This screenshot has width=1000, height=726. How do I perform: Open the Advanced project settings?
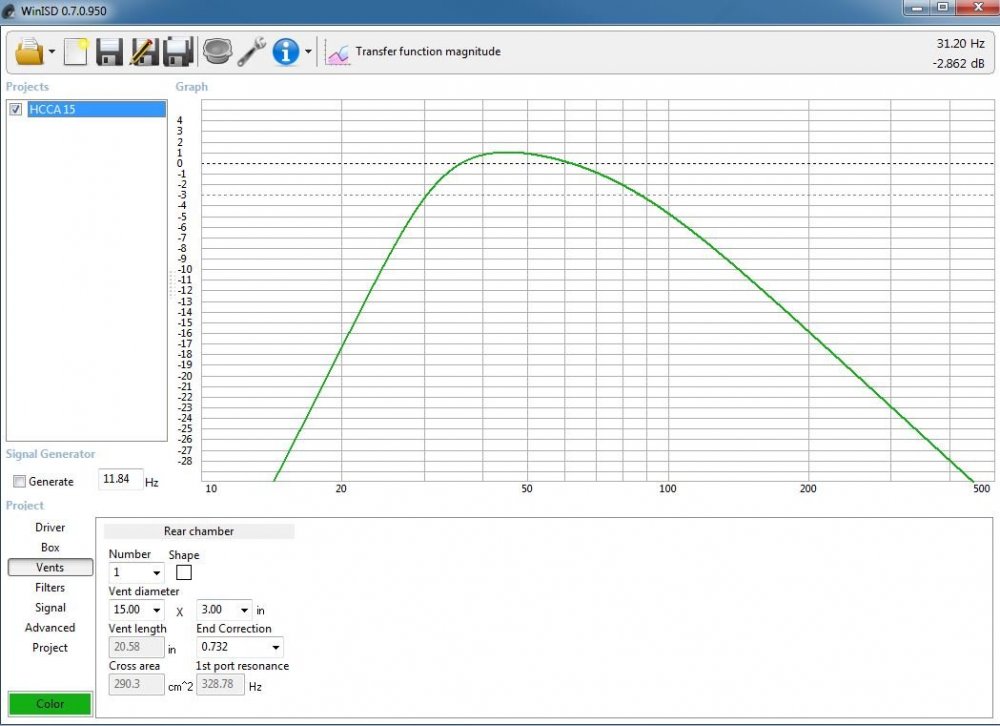pyautogui.click(x=50, y=627)
